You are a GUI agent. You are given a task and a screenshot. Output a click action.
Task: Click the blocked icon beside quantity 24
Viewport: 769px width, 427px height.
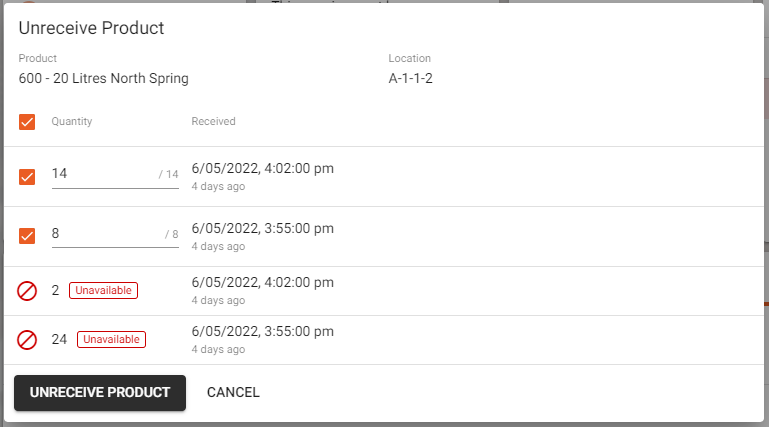coord(27,340)
